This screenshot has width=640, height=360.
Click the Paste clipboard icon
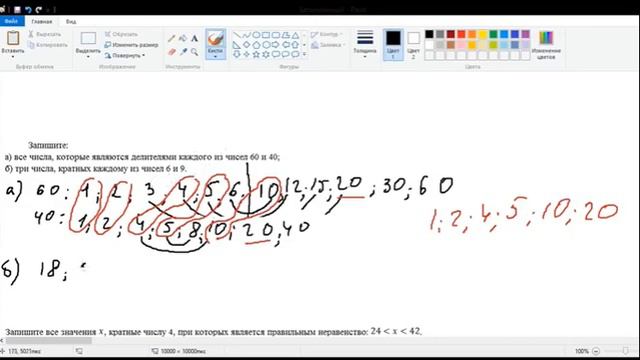[x=13, y=38]
